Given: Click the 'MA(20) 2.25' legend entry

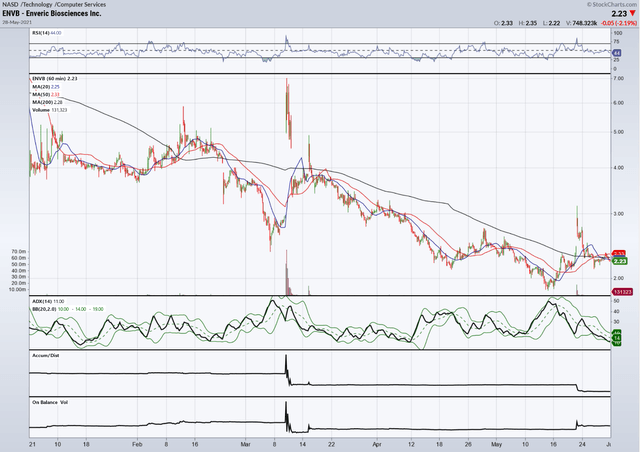Looking at the screenshot, I should 46,87.
